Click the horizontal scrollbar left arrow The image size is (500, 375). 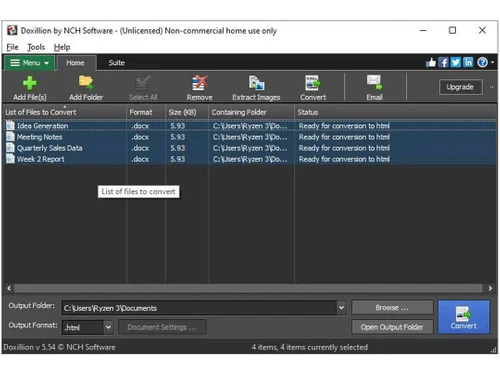point(9,288)
